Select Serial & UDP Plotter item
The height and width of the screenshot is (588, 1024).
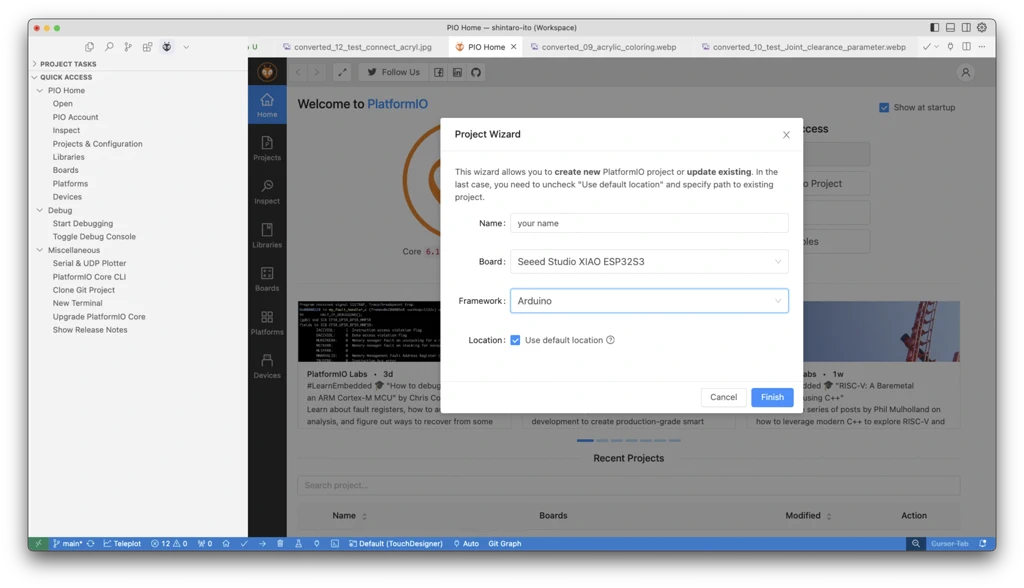click(89, 263)
